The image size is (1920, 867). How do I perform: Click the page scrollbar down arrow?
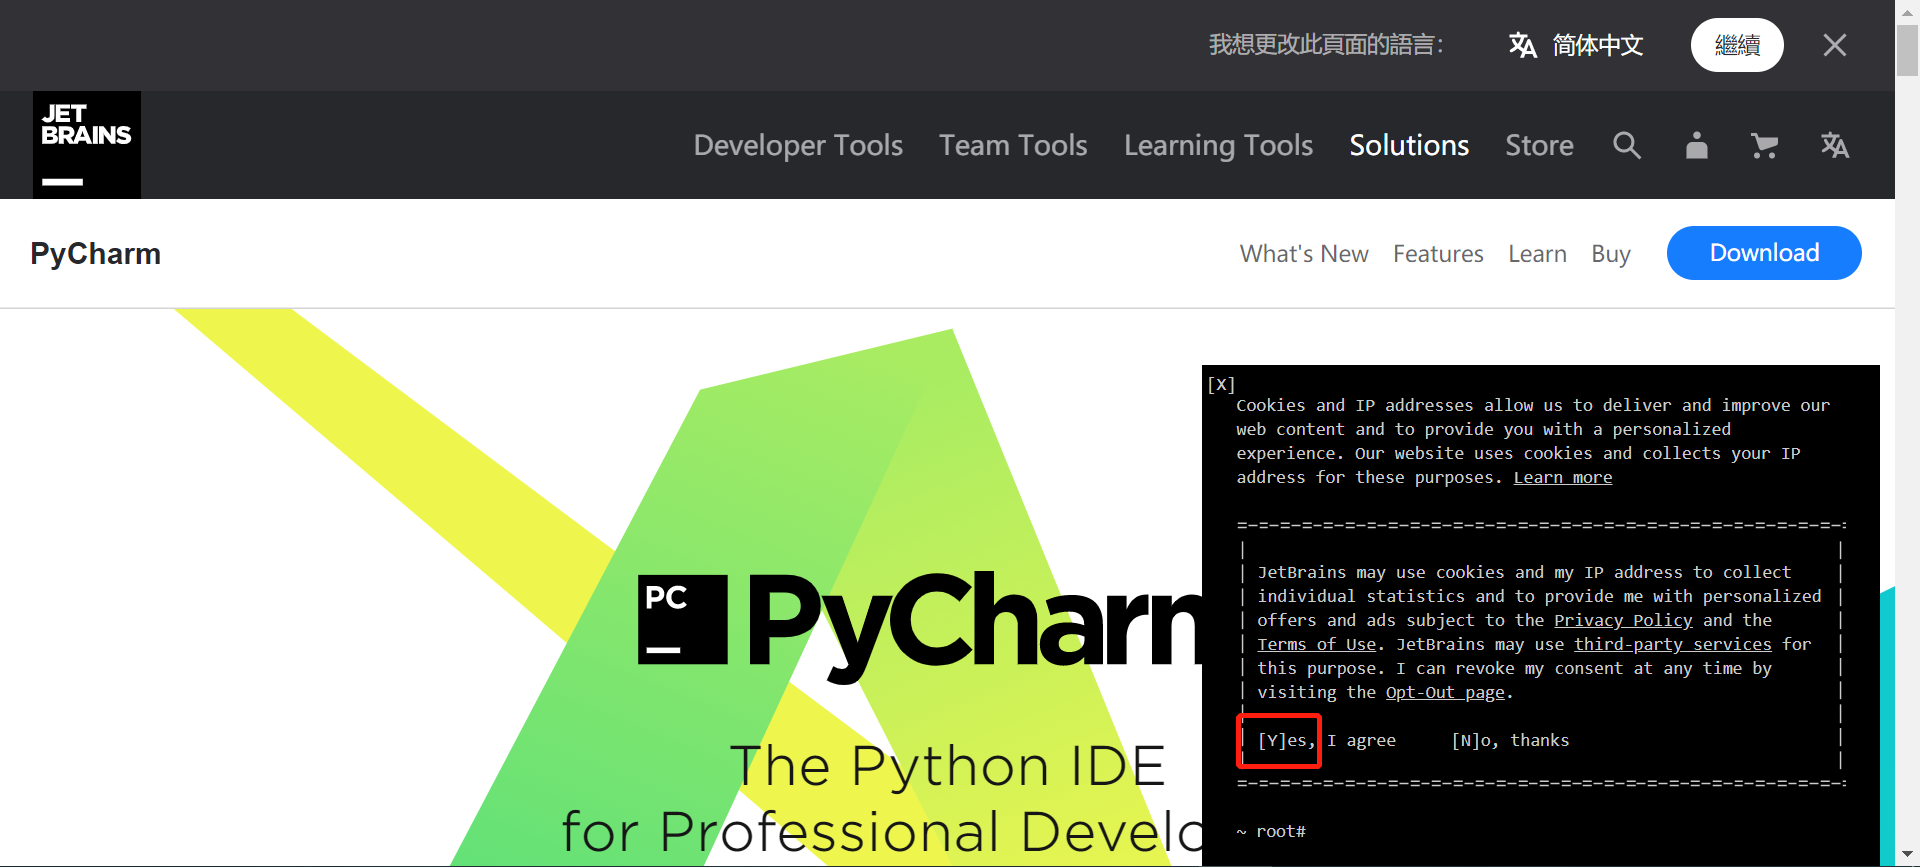pos(1907,855)
